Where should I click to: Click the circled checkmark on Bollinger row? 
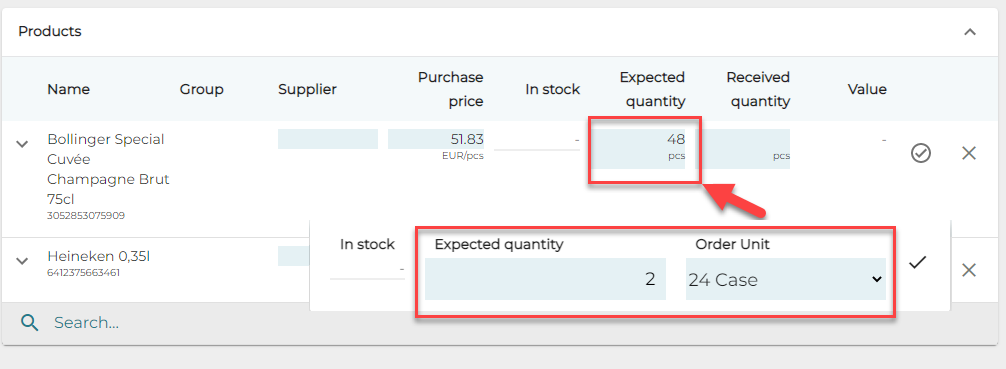(x=921, y=153)
